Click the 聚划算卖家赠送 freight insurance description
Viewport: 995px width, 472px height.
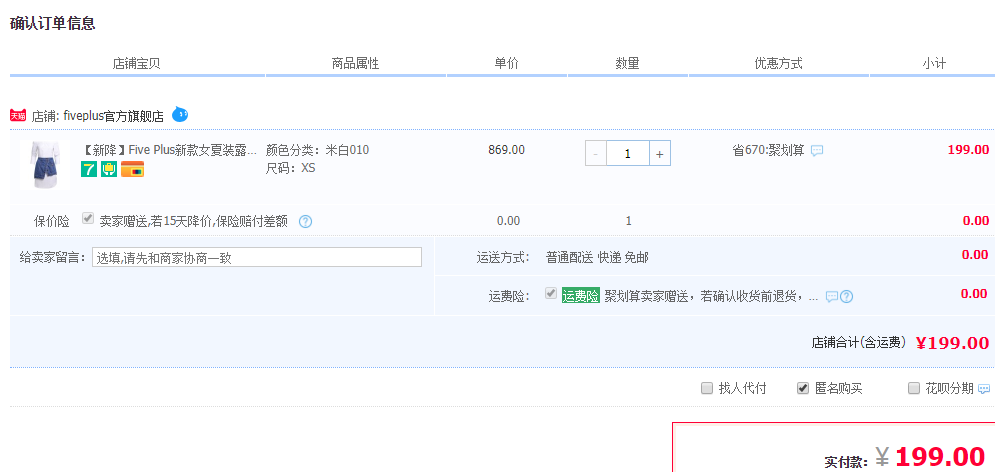click(711, 296)
